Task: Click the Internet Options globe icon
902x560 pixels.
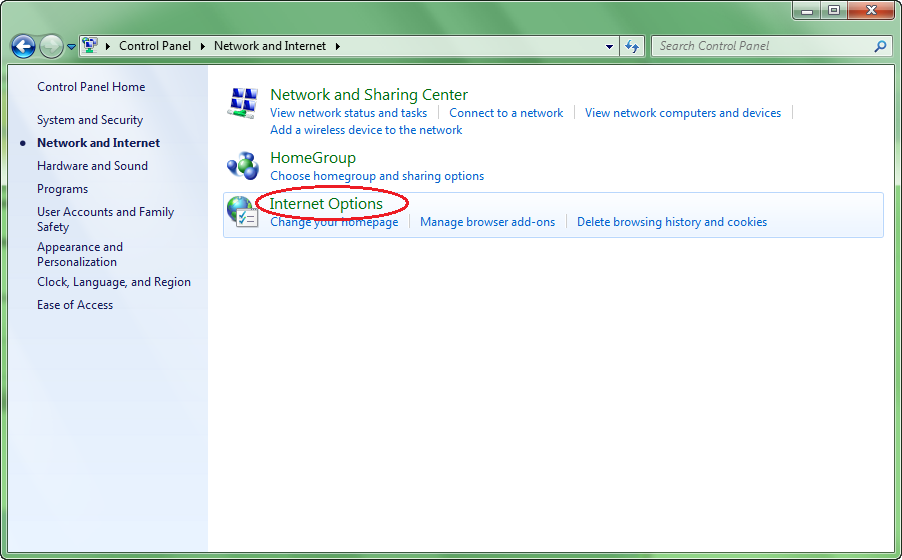Action: pyautogui.click(x=242, y=212)
